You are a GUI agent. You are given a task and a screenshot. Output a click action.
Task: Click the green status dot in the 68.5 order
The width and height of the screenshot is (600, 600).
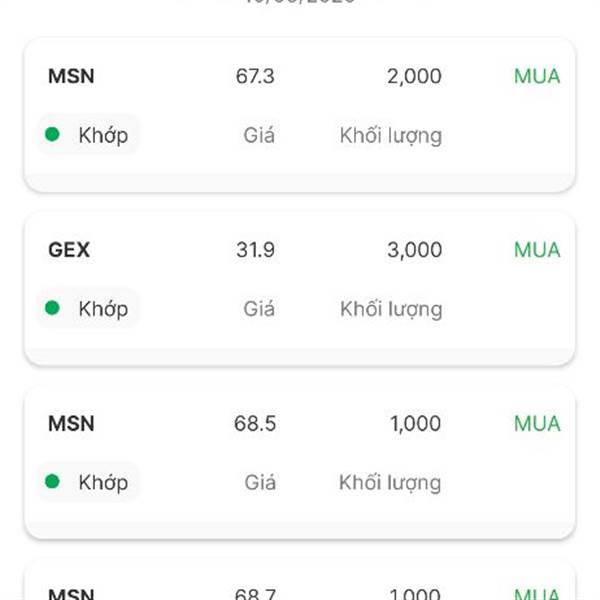(x=52, y=482)
